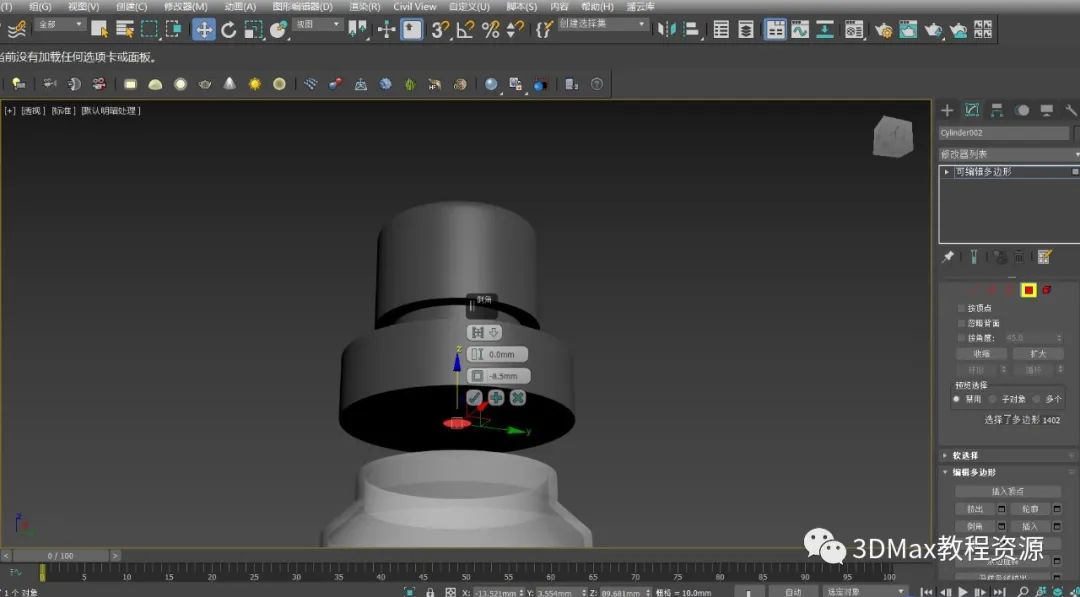The image size is (1080, 597).
Task: Open Render Setup teapot icon
Action: point(884,29)
